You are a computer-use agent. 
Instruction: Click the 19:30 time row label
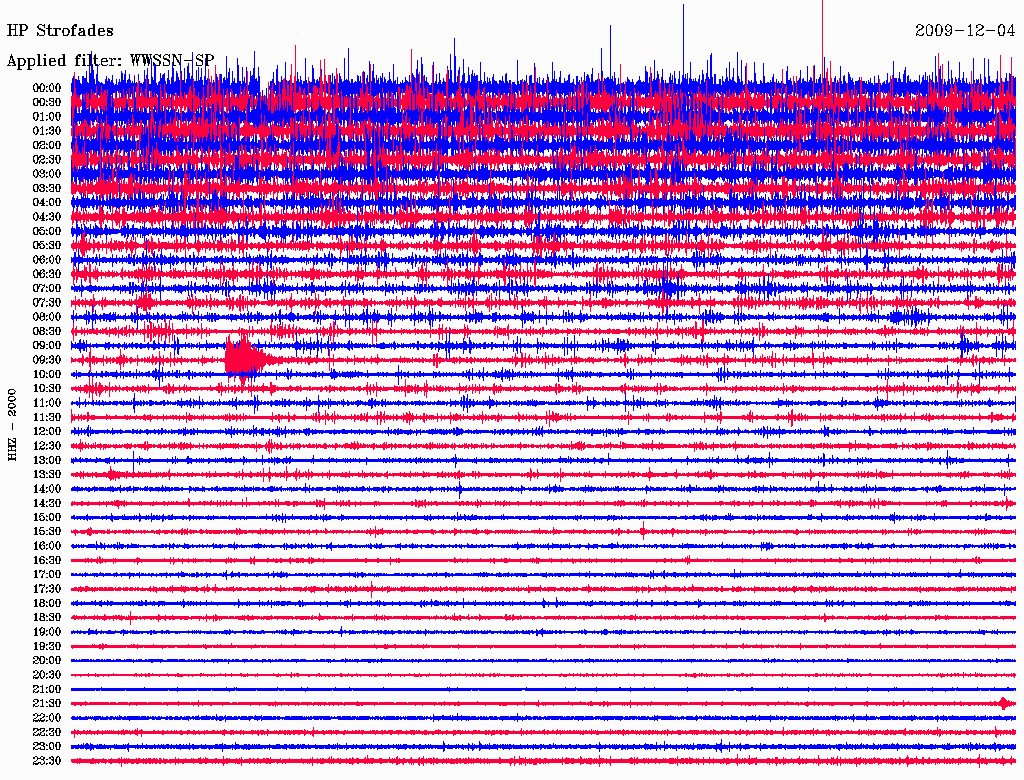click(47, 646)
